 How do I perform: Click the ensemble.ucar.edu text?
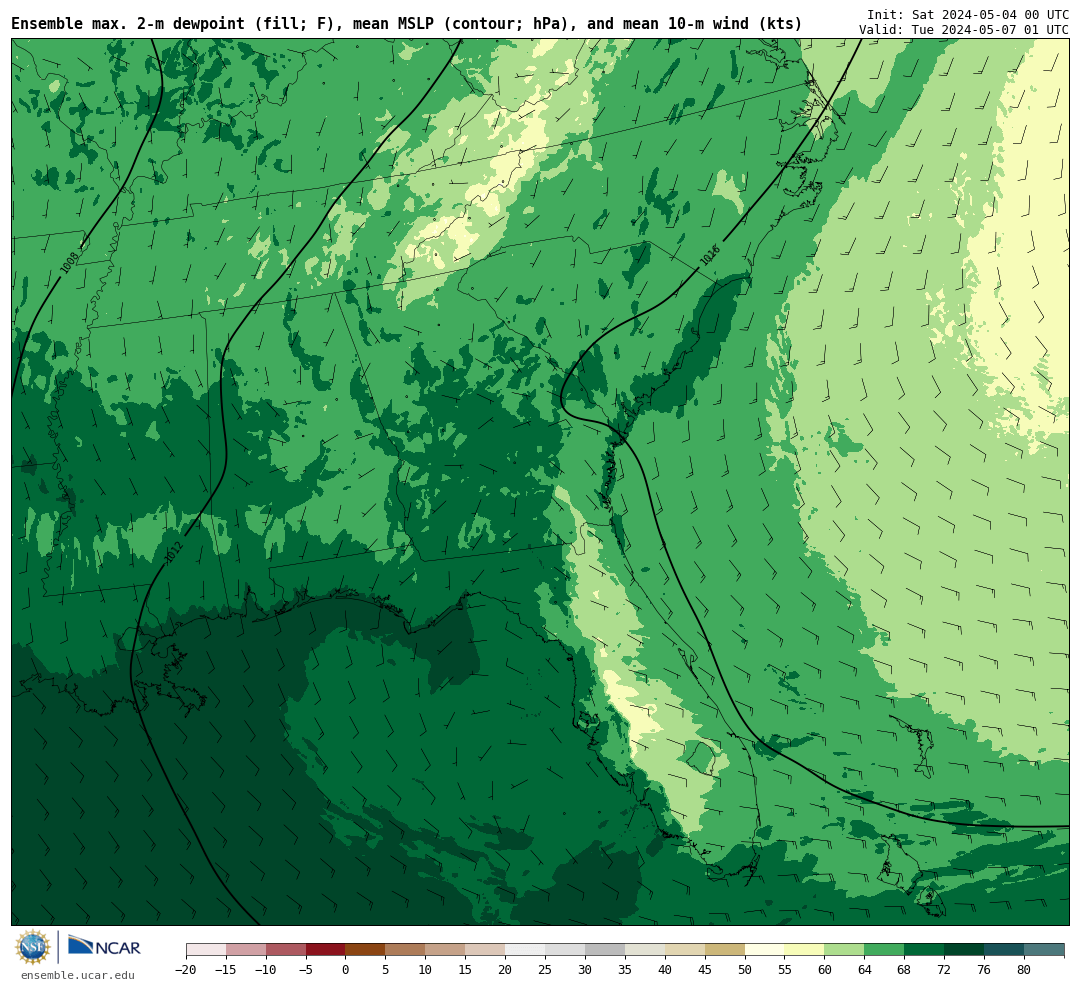pyautogui.click(x=78, y=975)
